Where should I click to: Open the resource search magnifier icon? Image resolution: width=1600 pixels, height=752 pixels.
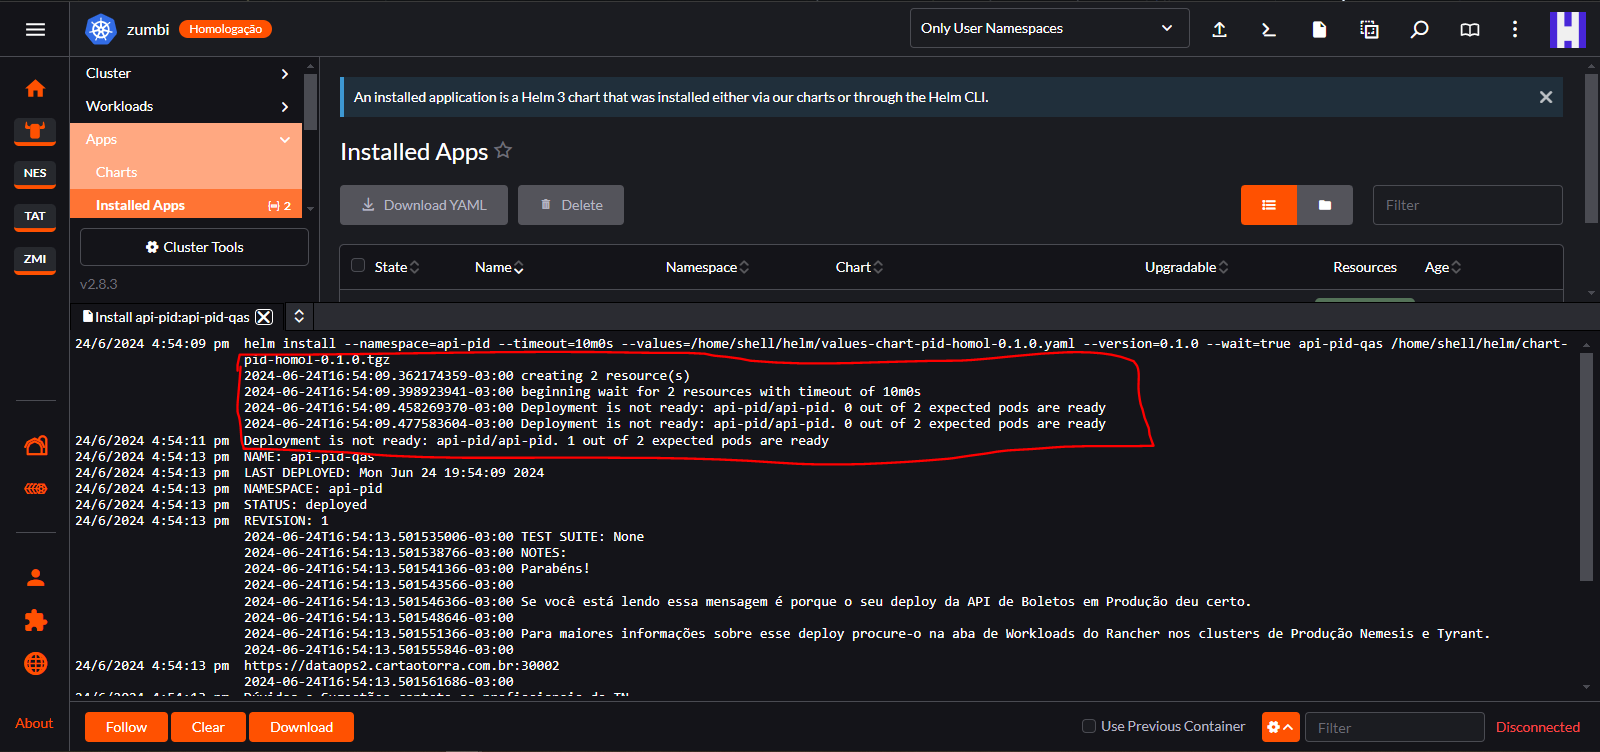(x=1419, y=29)
